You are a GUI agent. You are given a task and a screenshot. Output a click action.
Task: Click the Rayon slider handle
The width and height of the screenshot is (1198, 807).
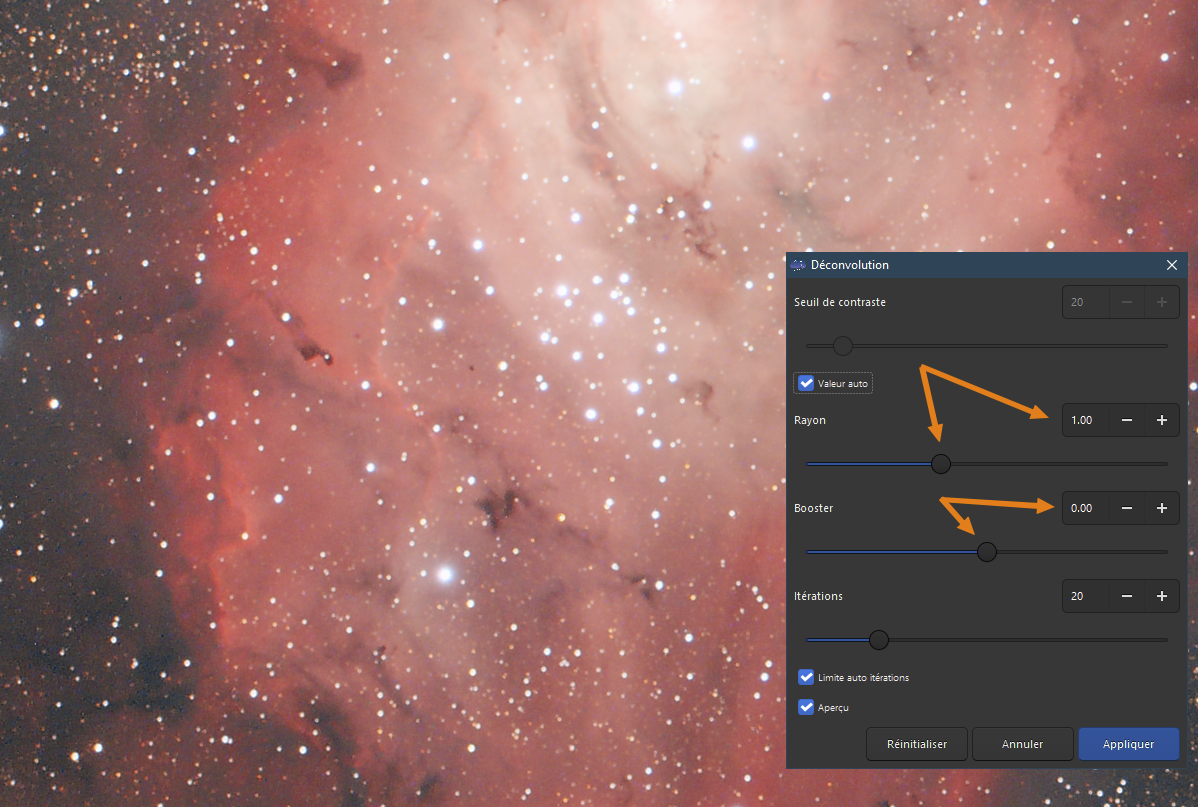click(941, 464)
